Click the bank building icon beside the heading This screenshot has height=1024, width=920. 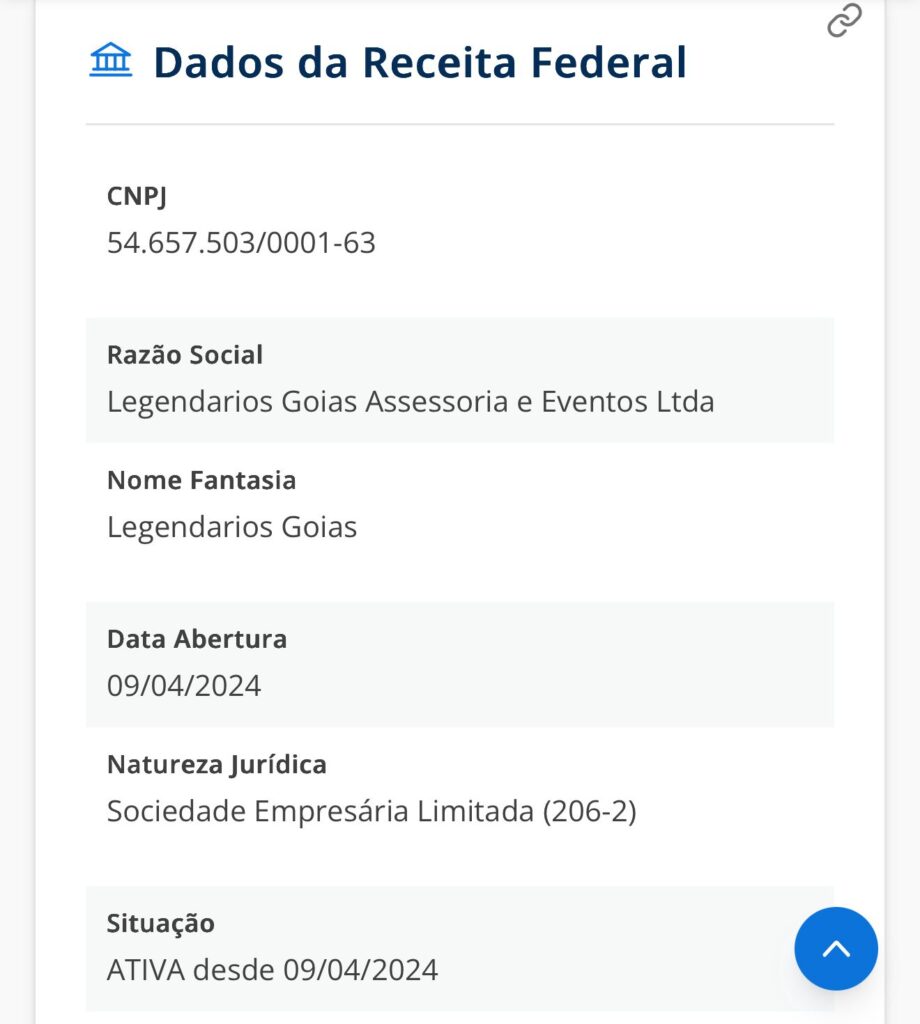tap(110, 61)
